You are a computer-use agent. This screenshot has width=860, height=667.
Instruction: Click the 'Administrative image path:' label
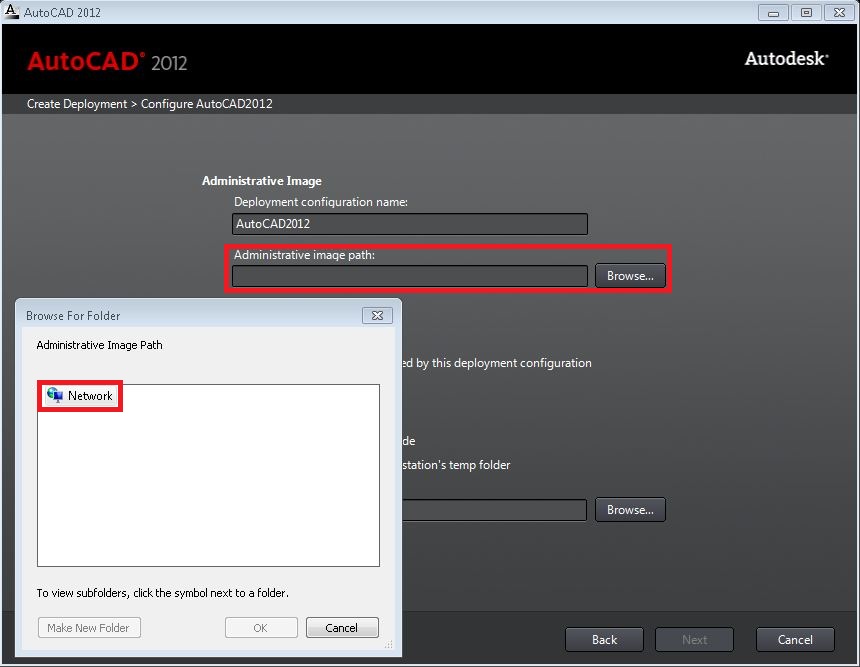[x=304, y=255]
